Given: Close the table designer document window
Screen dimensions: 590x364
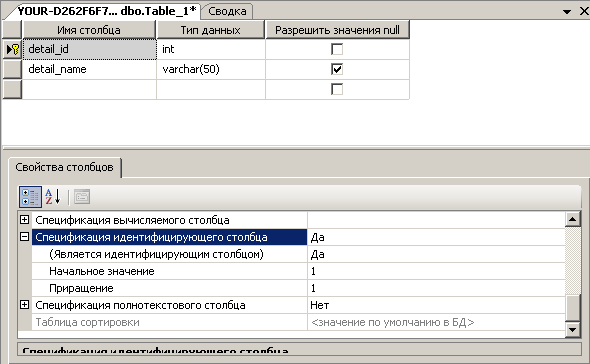Looking at the screenshot, I should 584,11.
